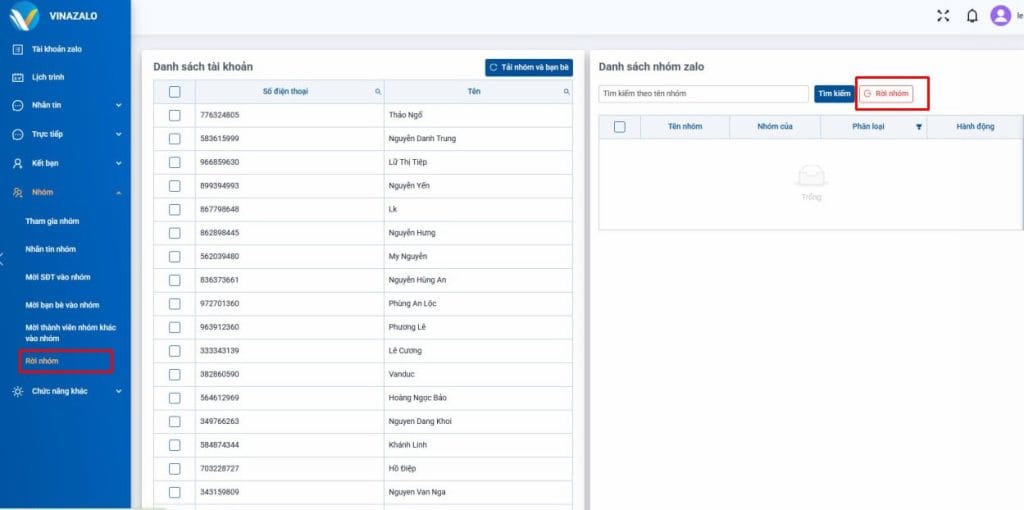Image resolution: width=1024 pixels, height=510 pixels.
Task: Click filter icon in Phân loại column
Action: tap(919, 127)
